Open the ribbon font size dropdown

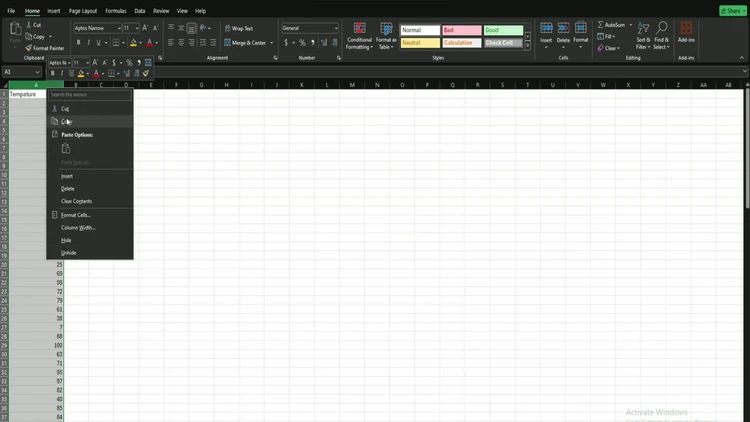pyautogui.click(x=137, y=28)
